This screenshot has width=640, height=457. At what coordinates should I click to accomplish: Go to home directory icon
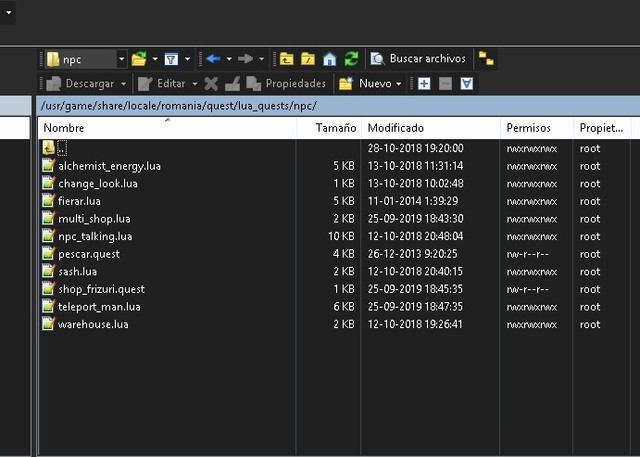click(330, 59)
